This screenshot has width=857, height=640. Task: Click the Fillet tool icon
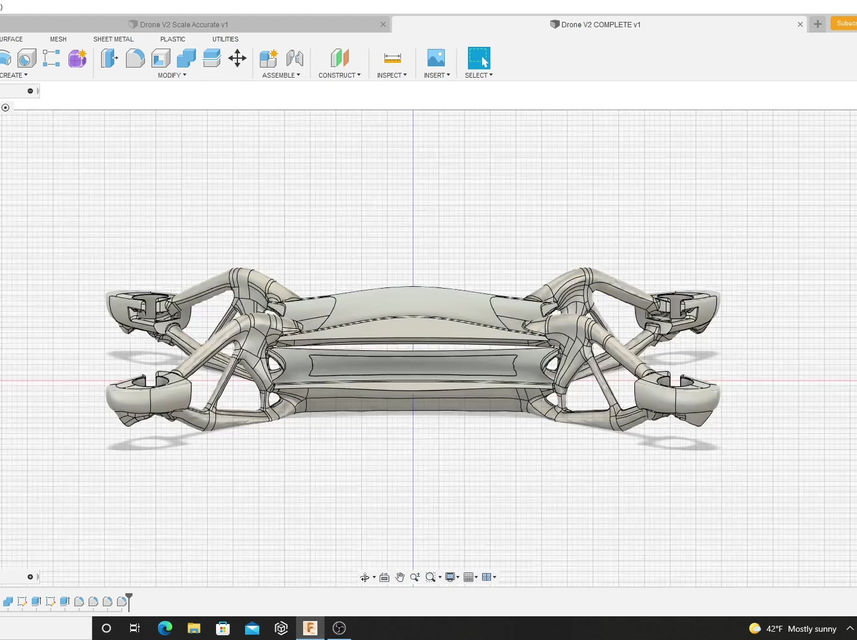pos(135,58)
